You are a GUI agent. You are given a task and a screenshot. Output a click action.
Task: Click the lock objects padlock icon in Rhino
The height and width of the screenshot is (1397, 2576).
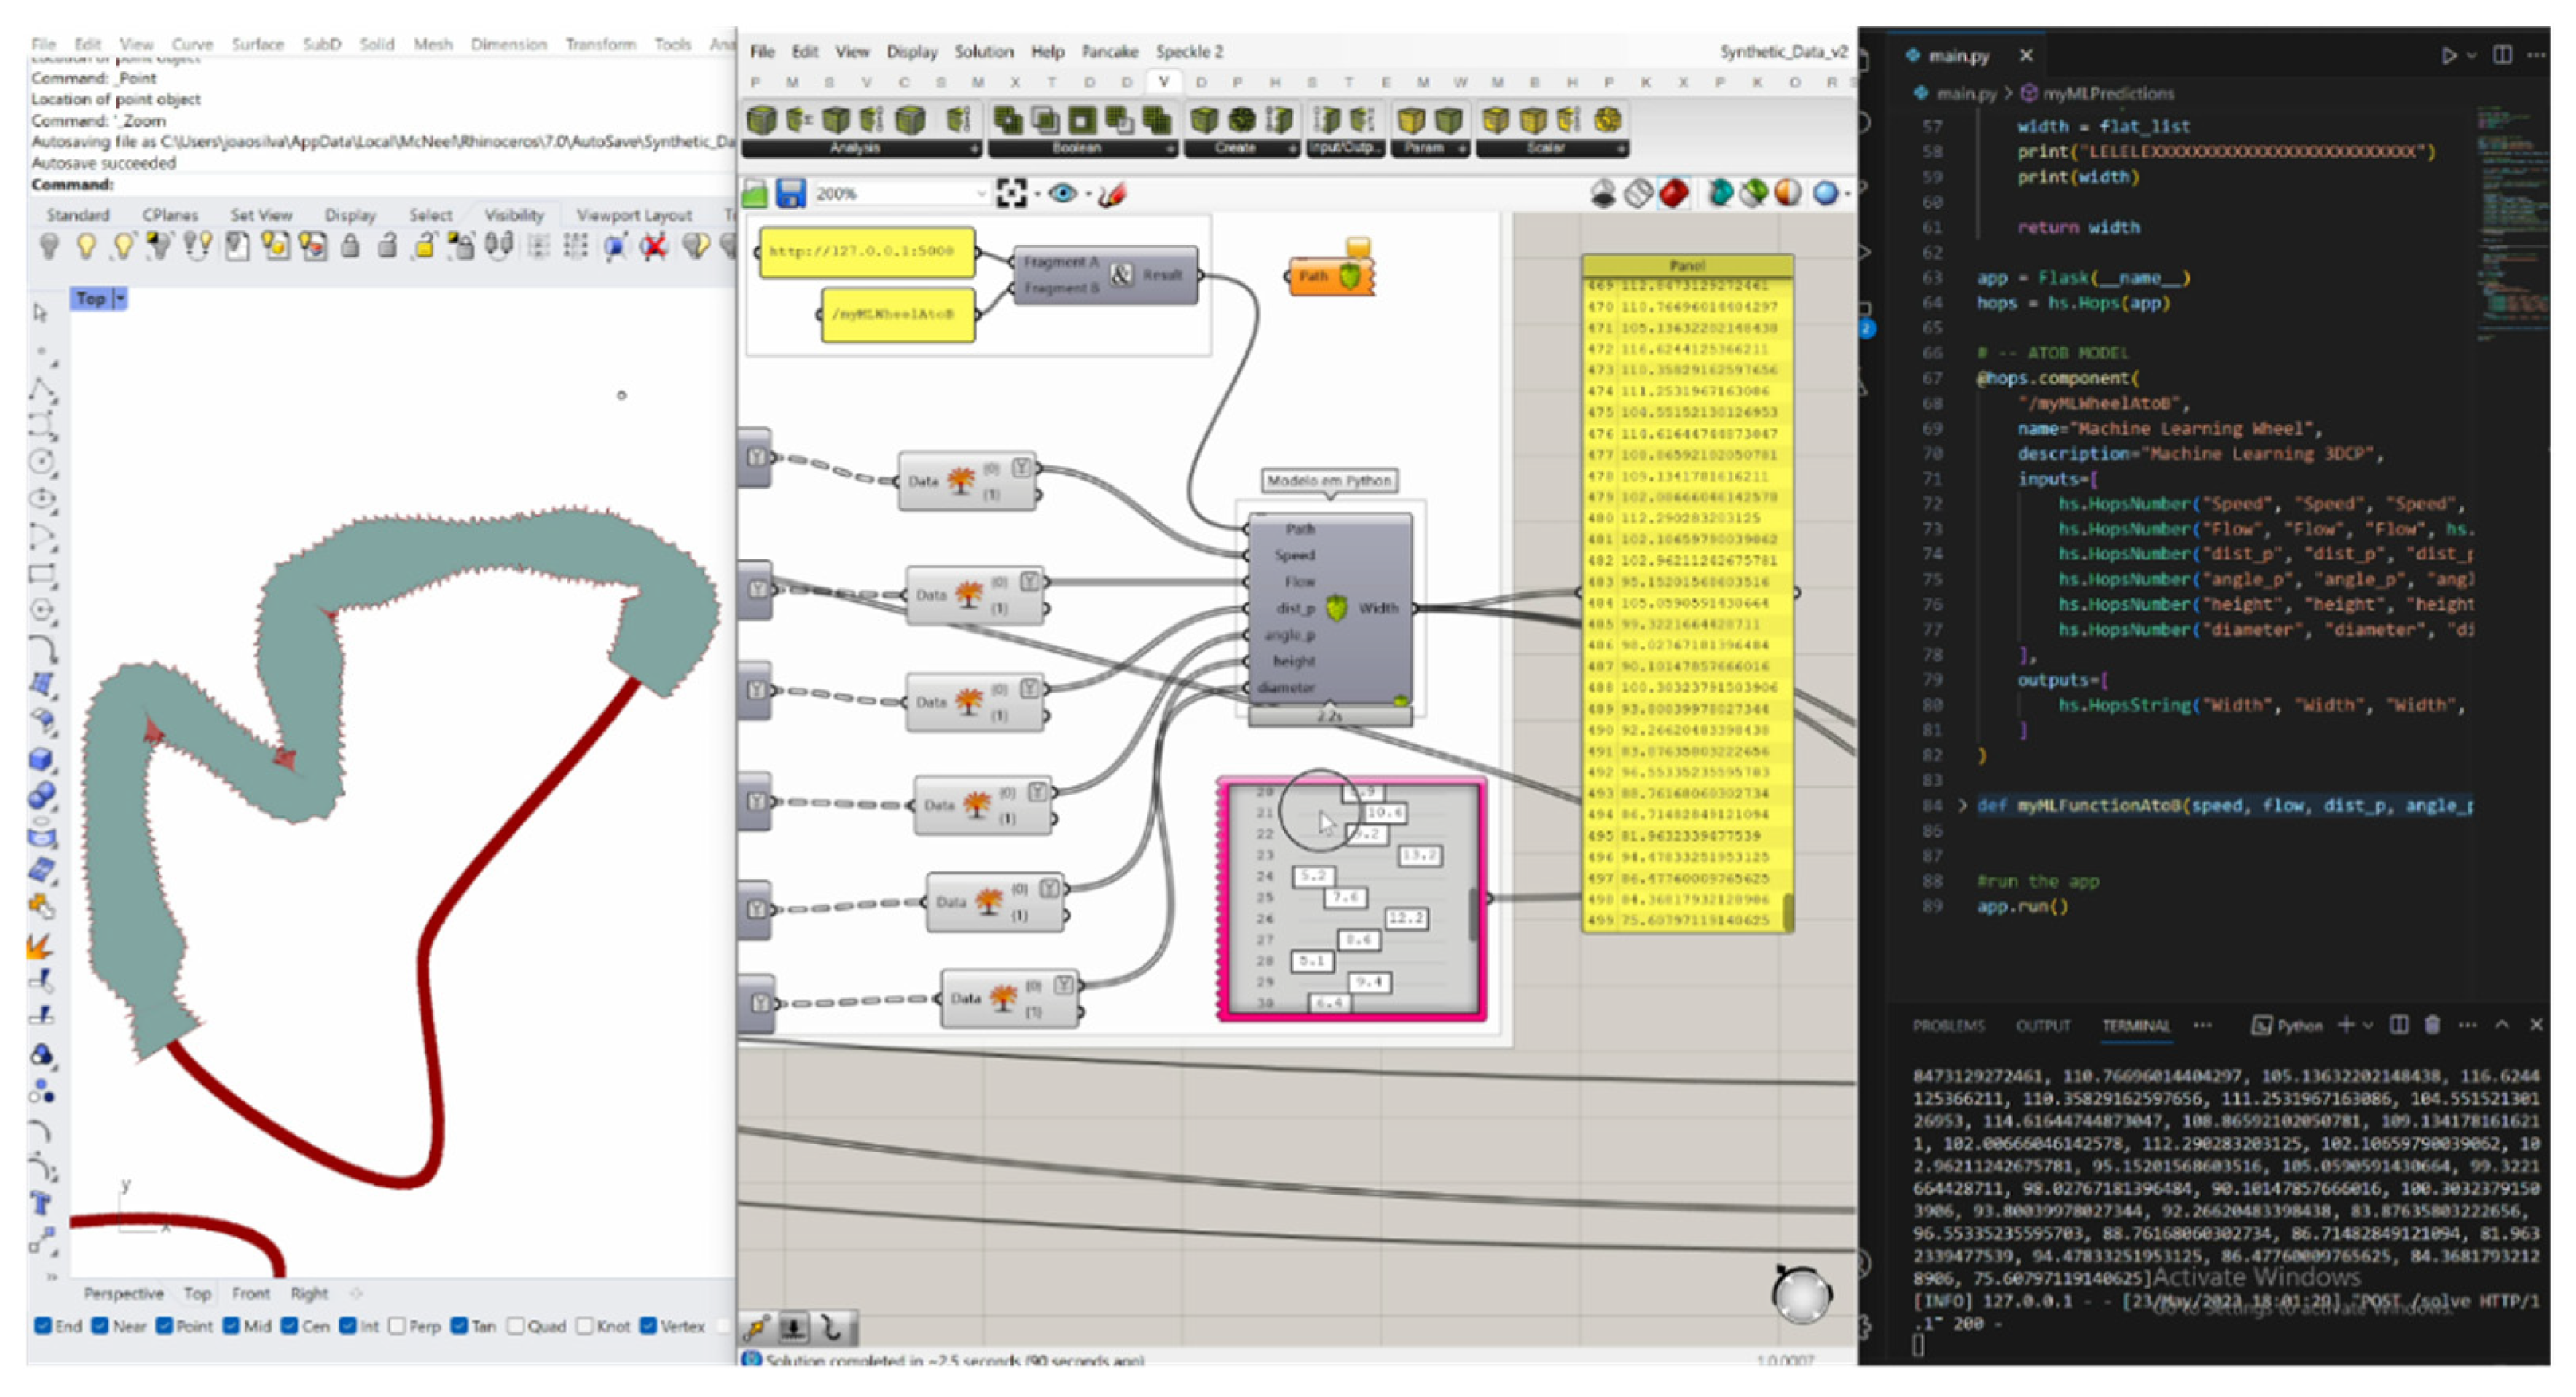tap(350, 246)
